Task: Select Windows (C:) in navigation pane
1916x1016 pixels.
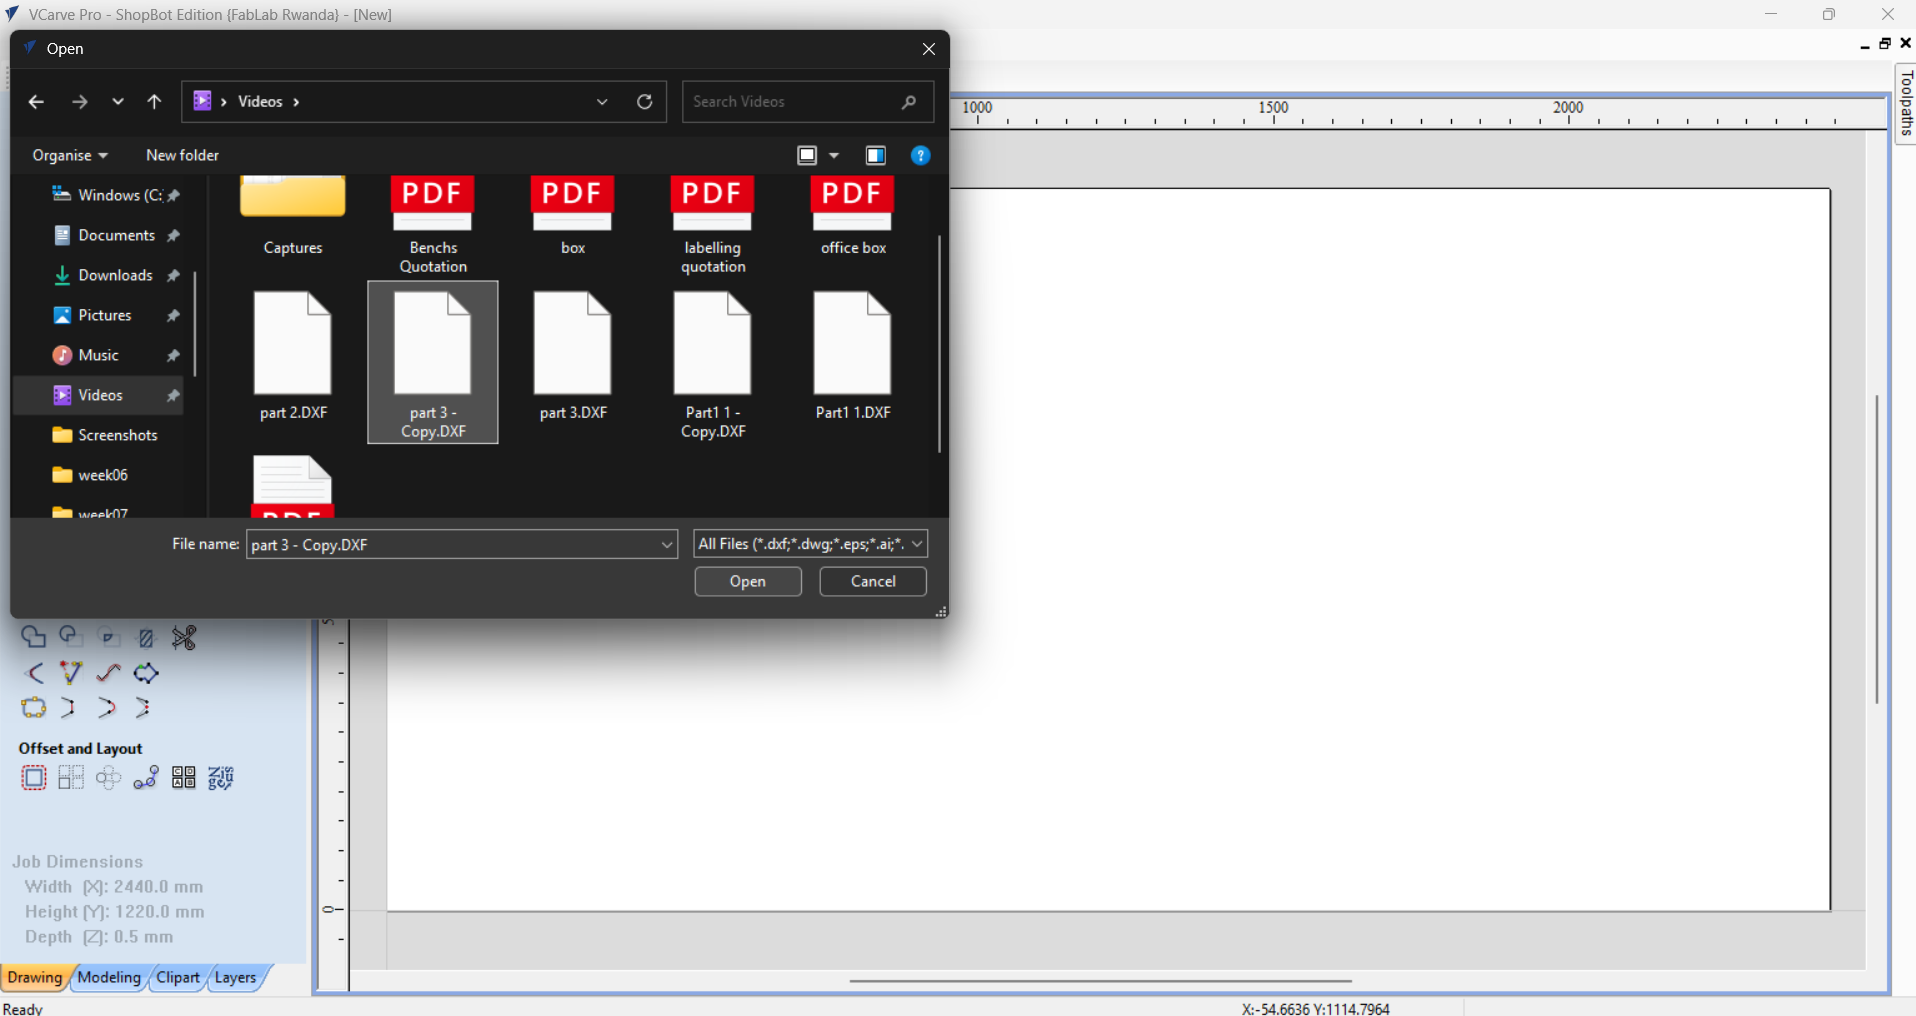Action: click(108, 195)
